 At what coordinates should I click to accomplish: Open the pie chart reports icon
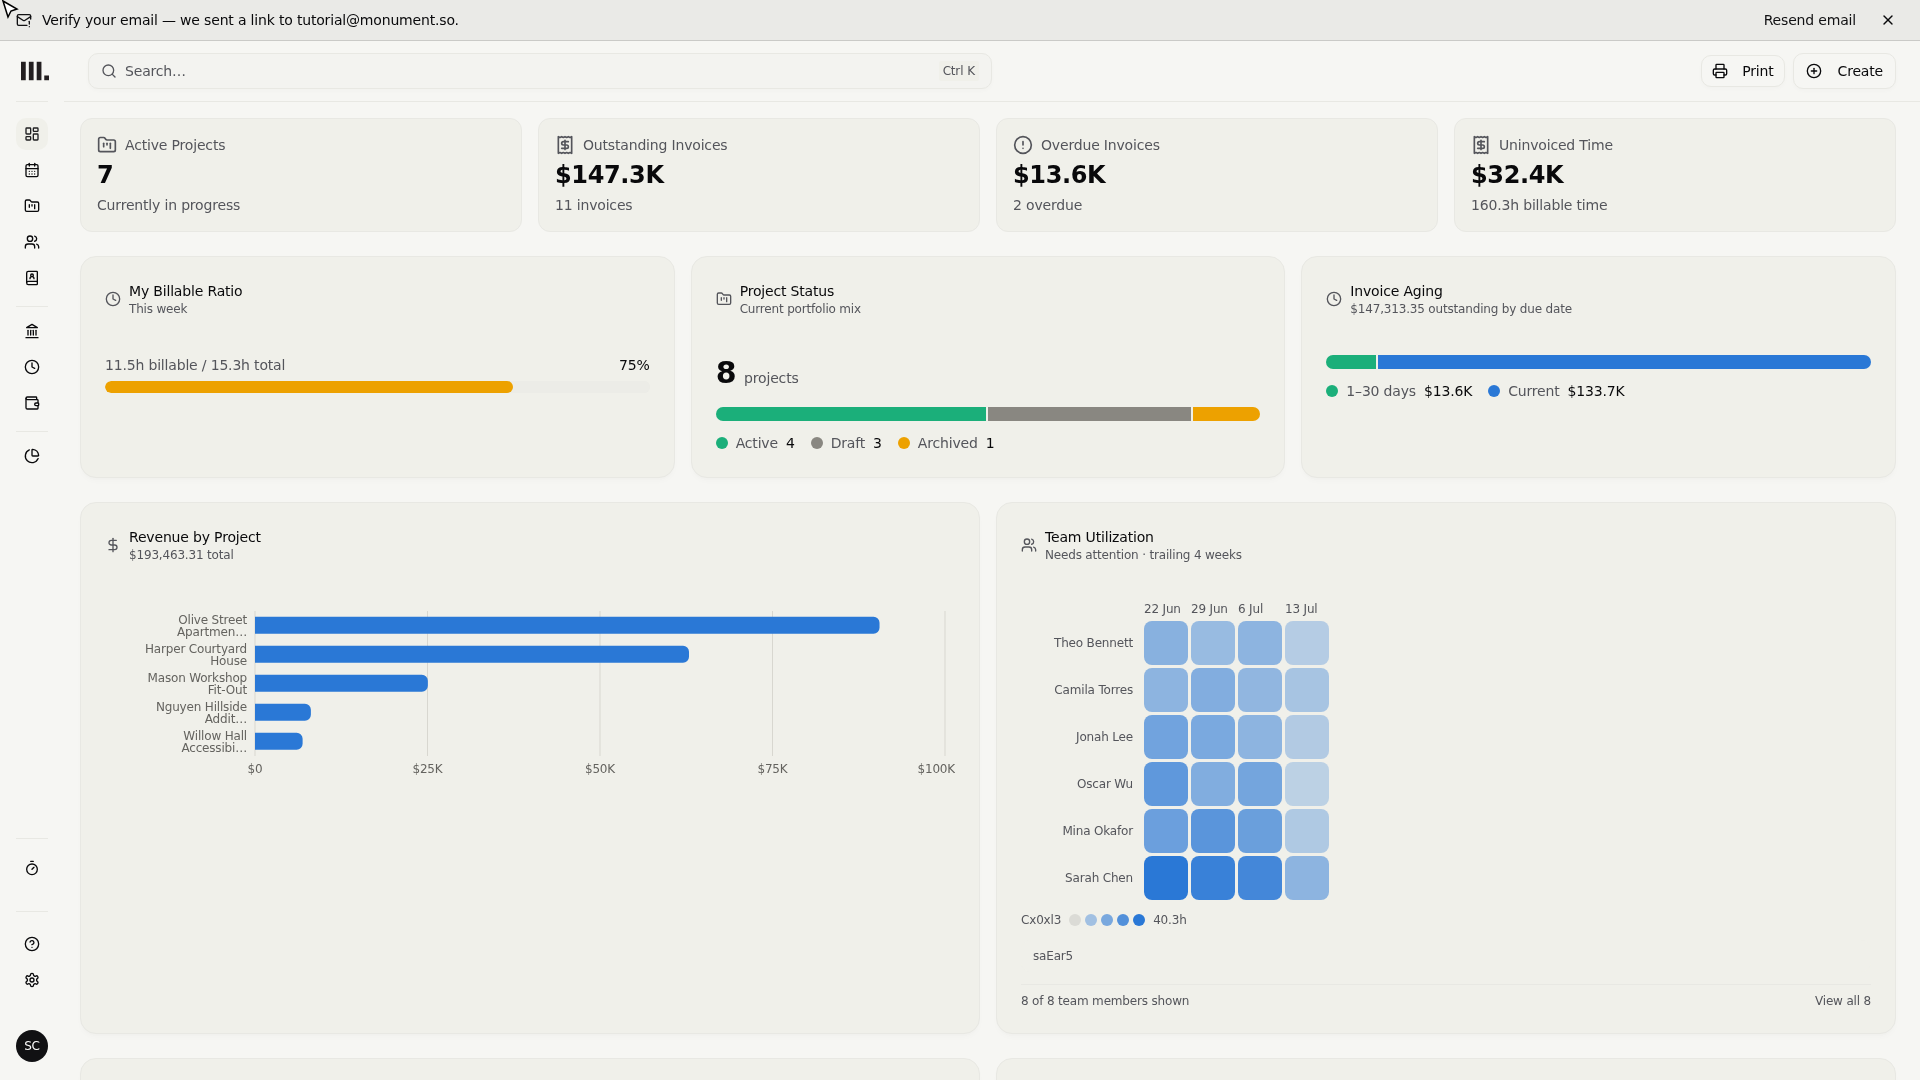coord(32,456)
